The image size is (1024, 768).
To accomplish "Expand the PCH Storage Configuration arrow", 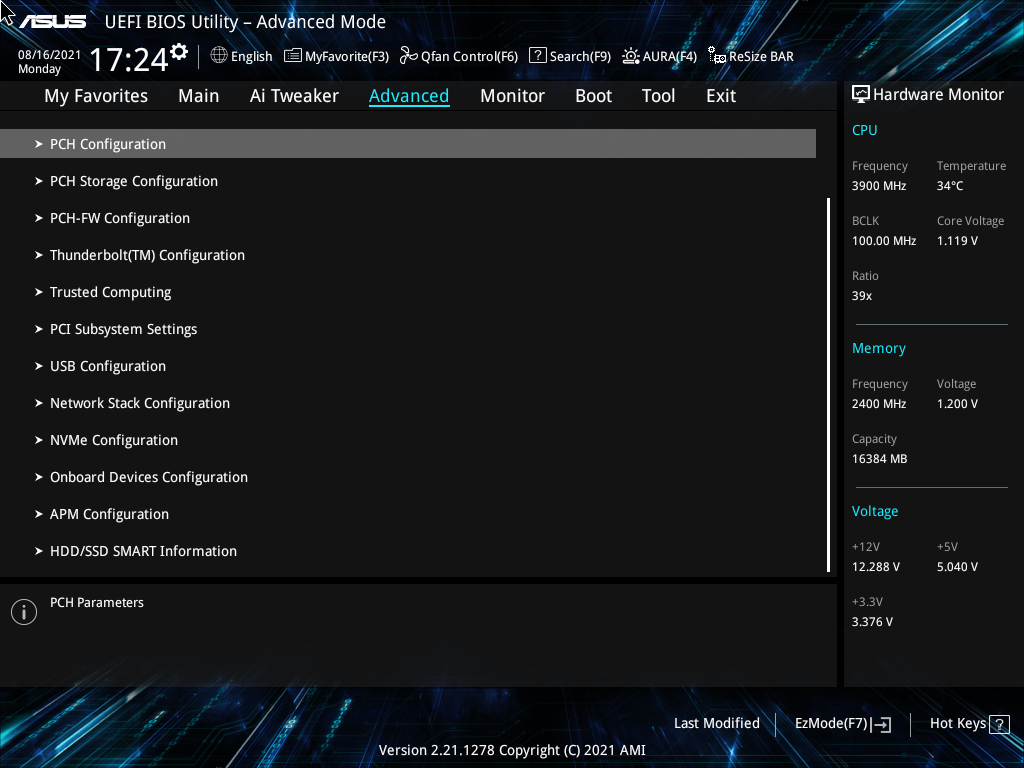I will point(39,181).
